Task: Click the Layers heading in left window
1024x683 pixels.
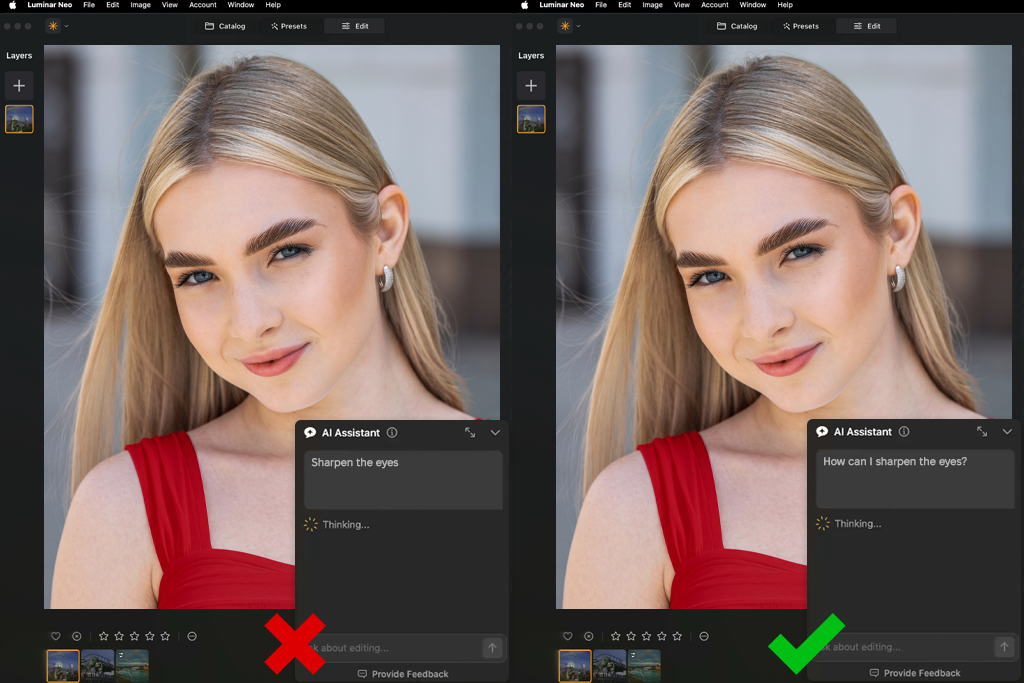Action: (x=19, y=56)
